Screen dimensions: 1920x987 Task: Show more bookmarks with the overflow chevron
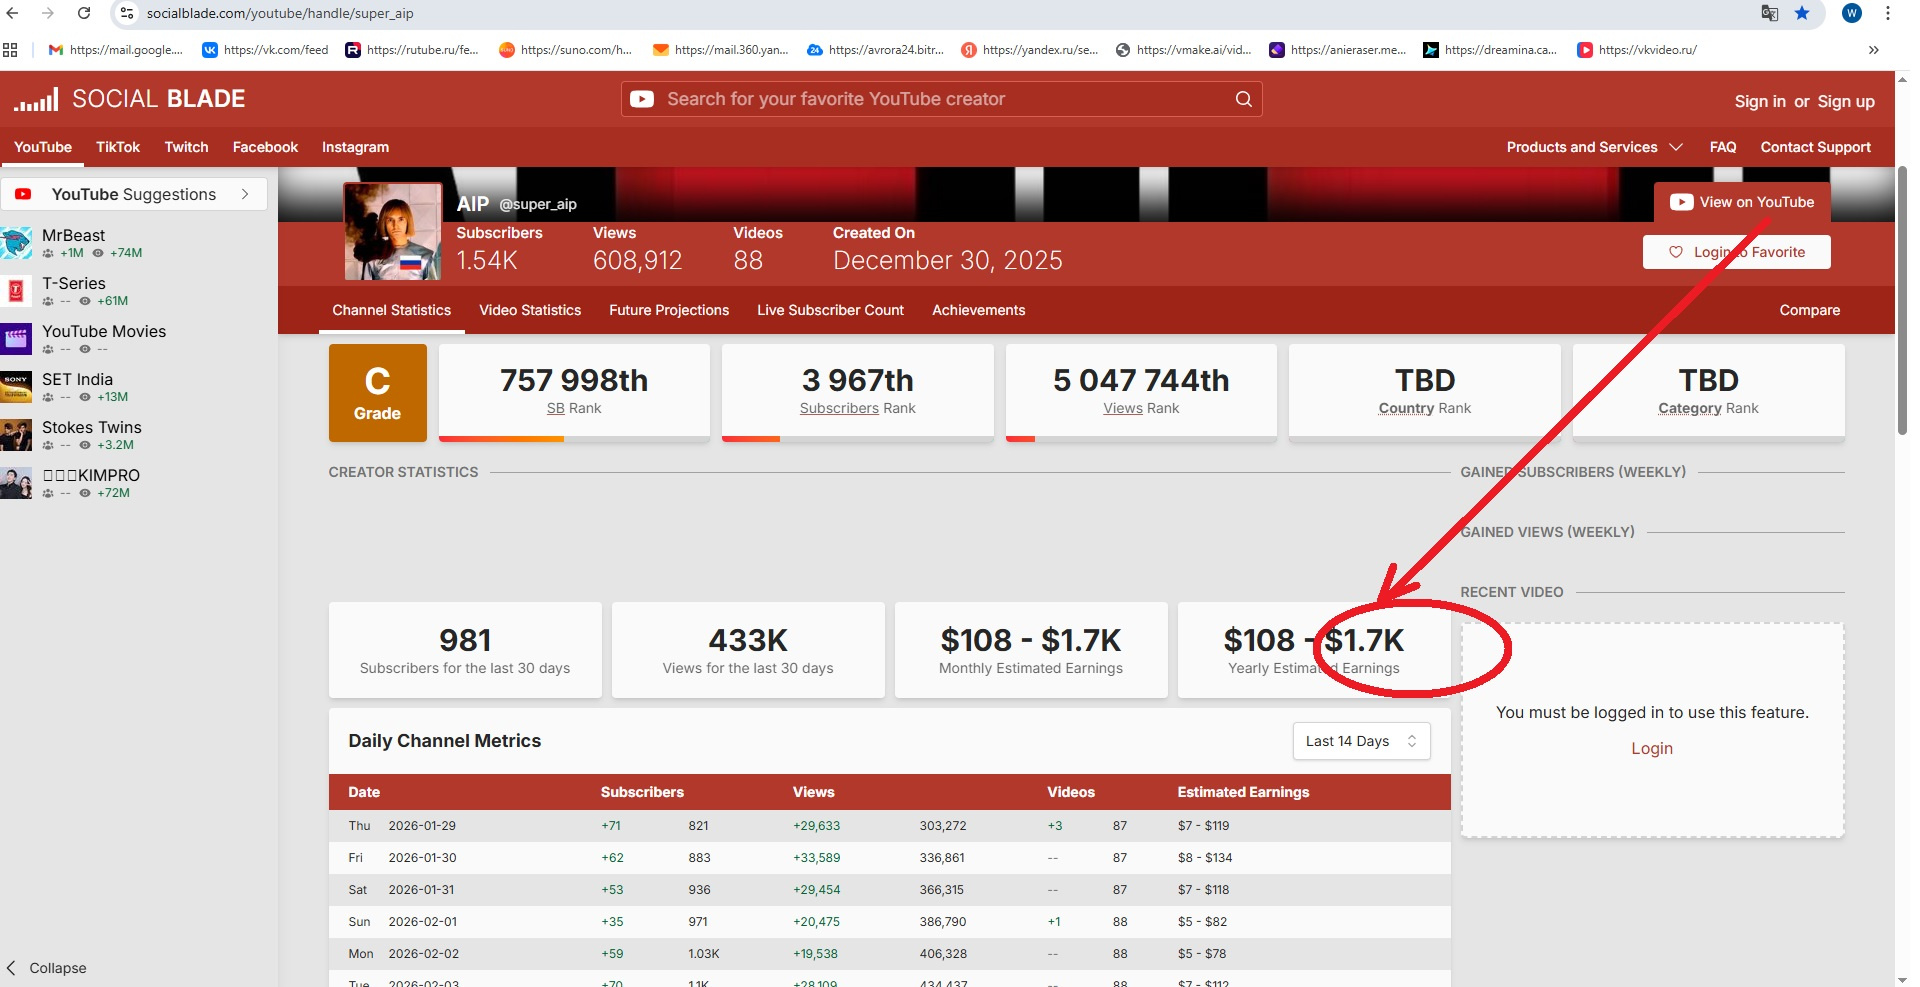[1873, 50]
